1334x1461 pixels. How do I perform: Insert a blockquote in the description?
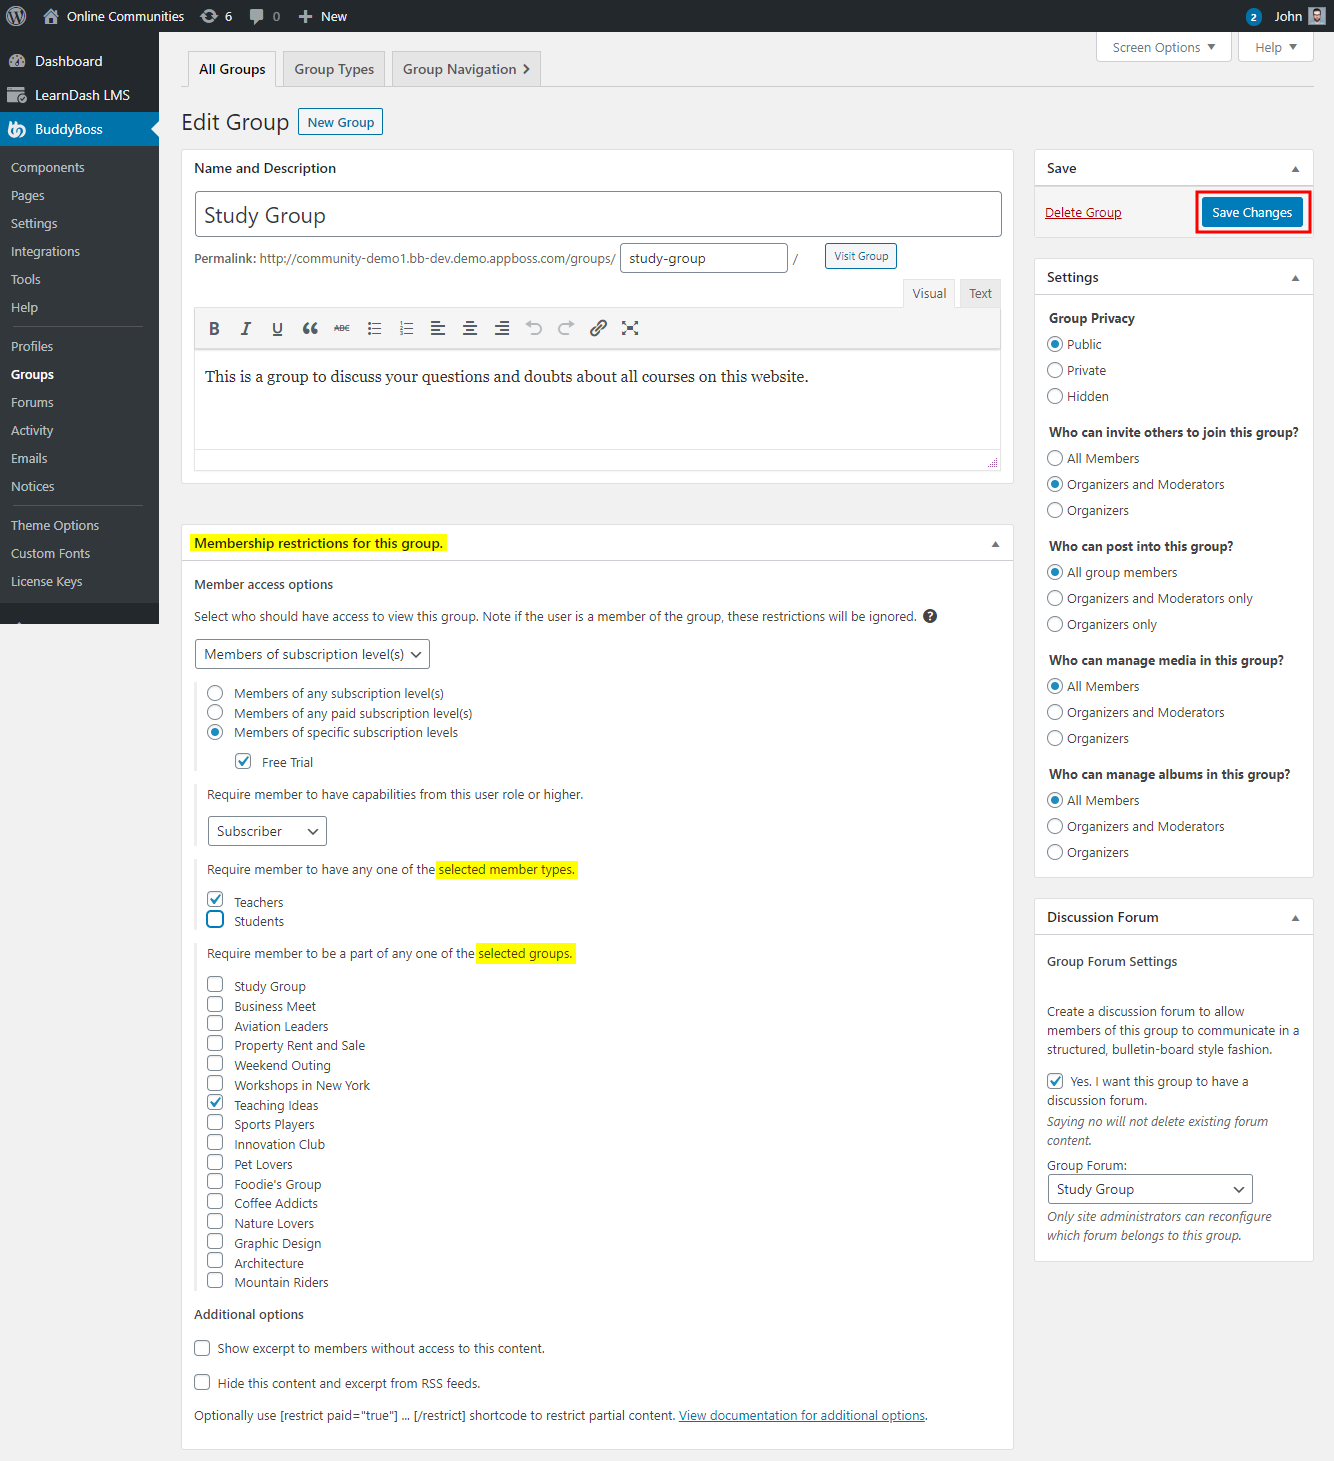point(309,328)
